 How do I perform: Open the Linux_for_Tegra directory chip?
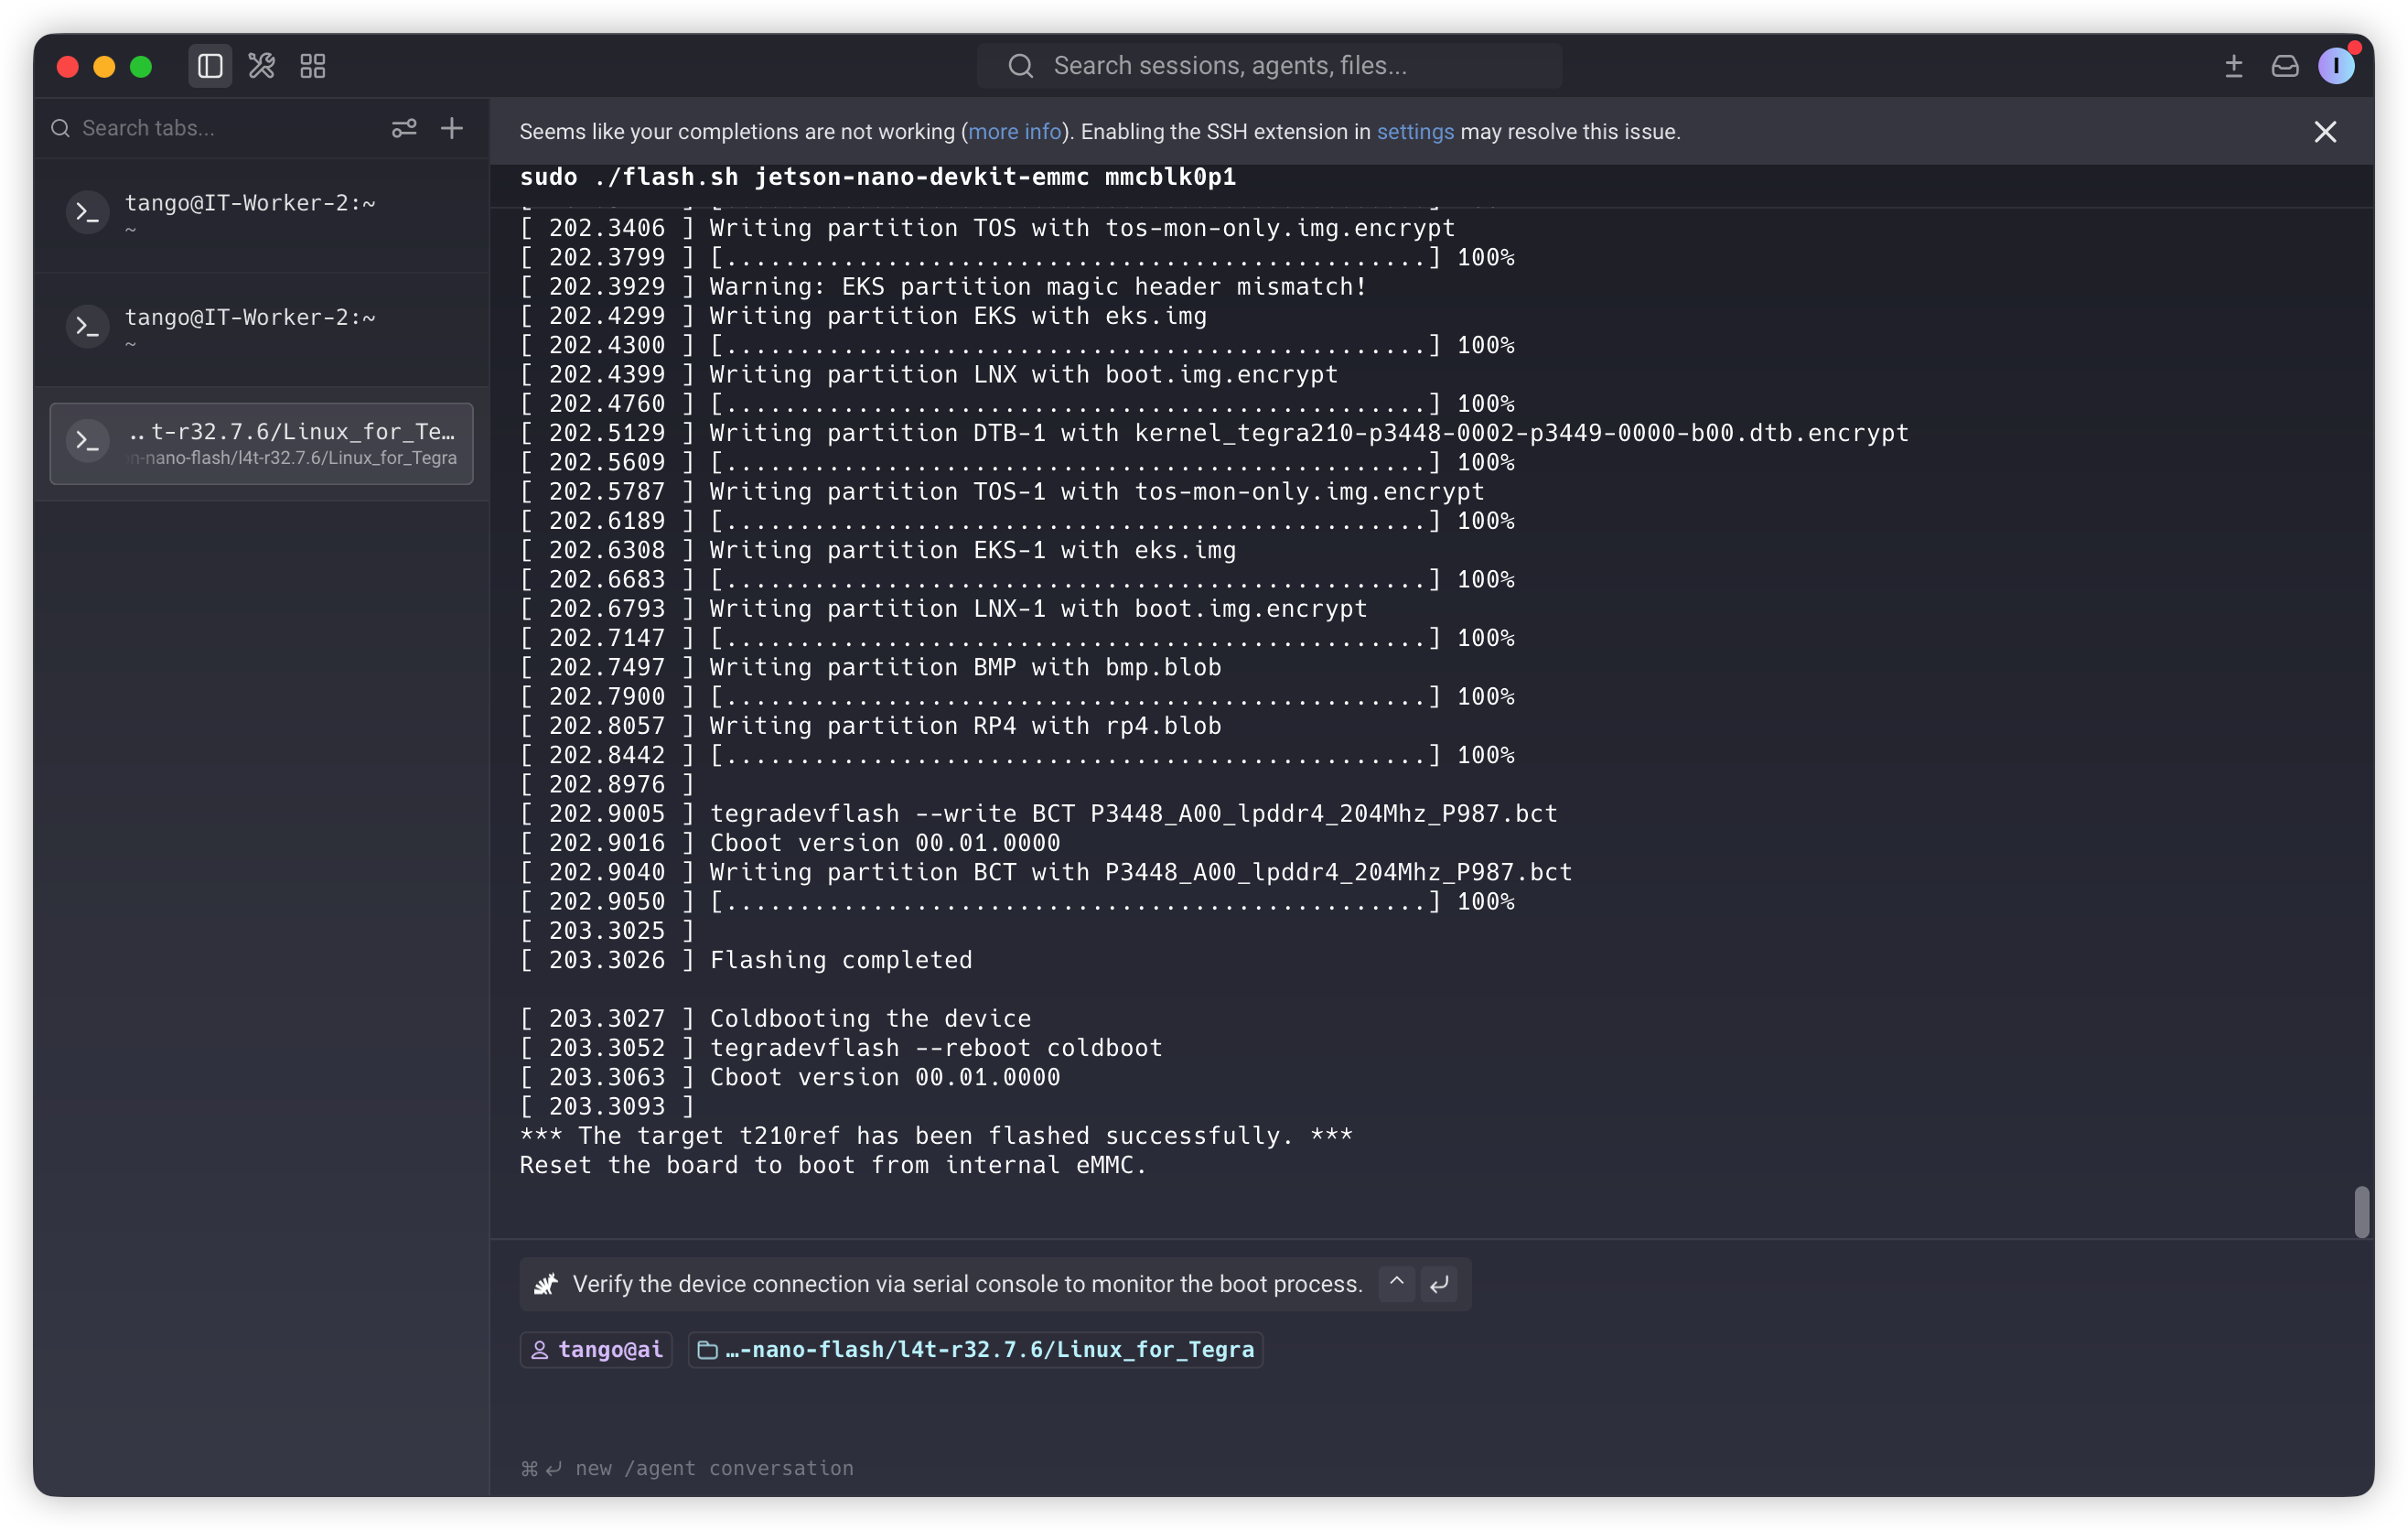coord(975,1349)
